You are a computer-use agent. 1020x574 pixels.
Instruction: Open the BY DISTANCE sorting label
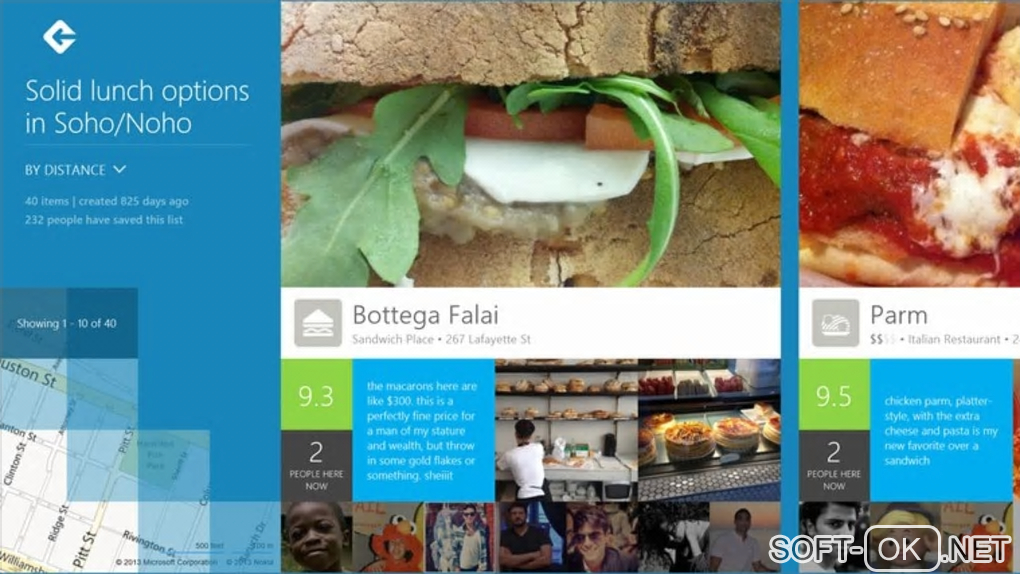[65, 170]
